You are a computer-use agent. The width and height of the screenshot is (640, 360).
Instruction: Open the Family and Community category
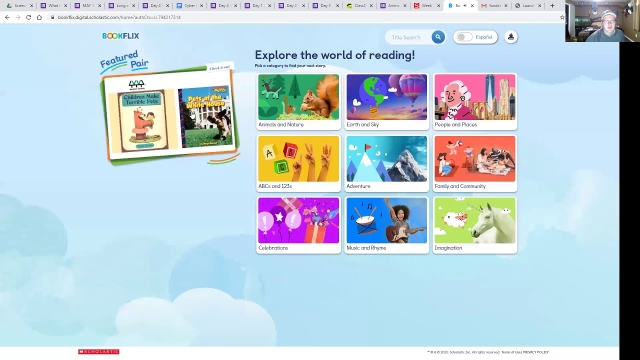point(475,163)
